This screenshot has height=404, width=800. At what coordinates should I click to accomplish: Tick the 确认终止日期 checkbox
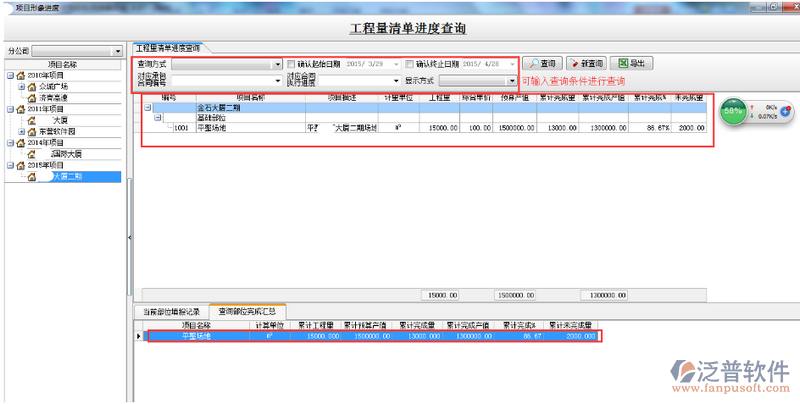[409, 64]
